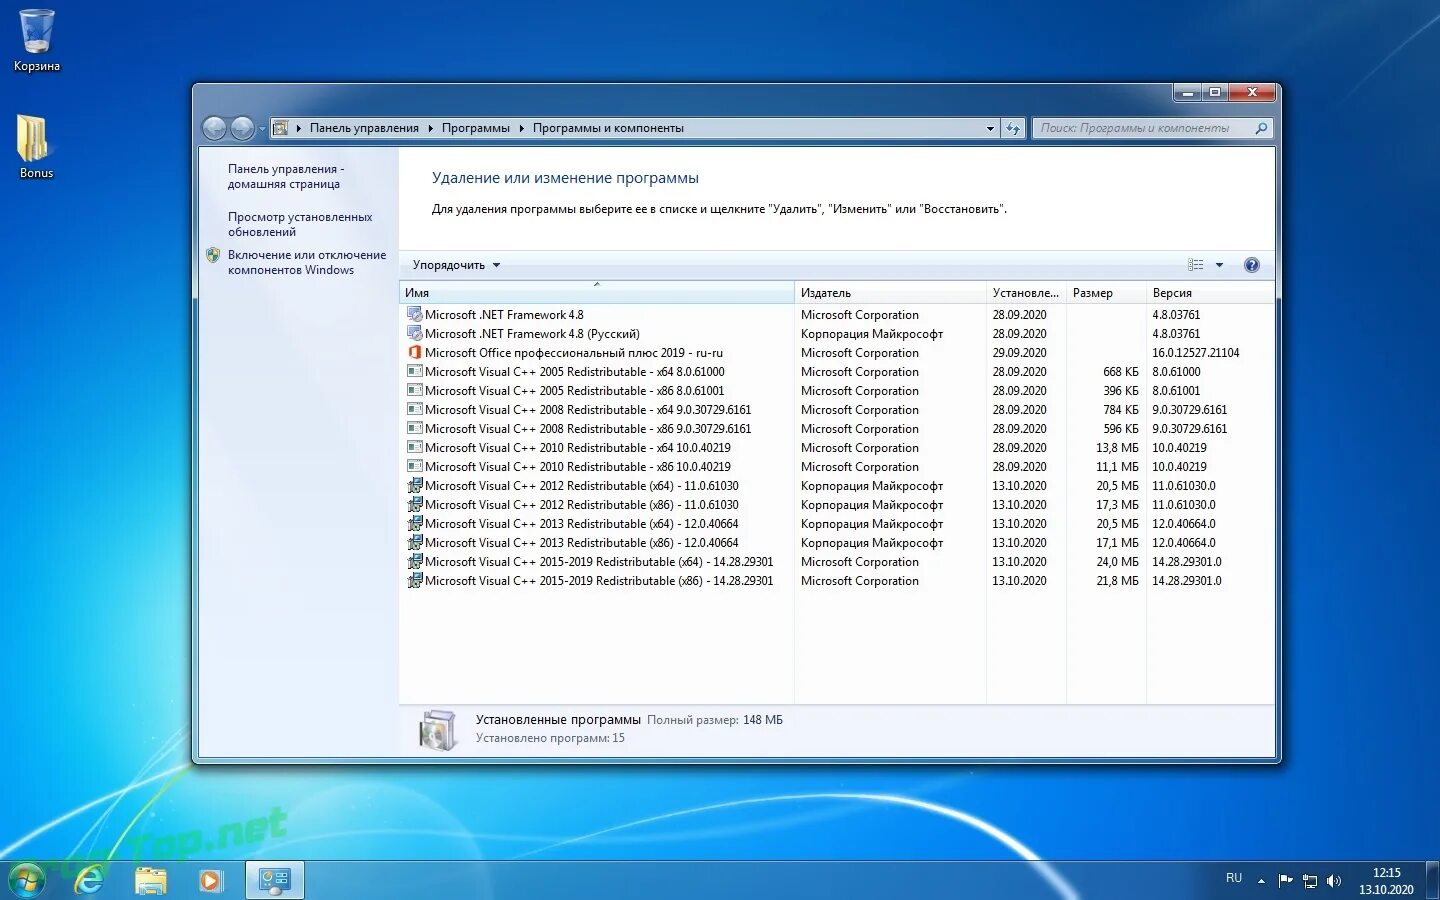Image resolution: width=1440 pixels, height=900 pixels.
Task: Click the installed programs icon in details pane
Action: [x=437, y=730]
